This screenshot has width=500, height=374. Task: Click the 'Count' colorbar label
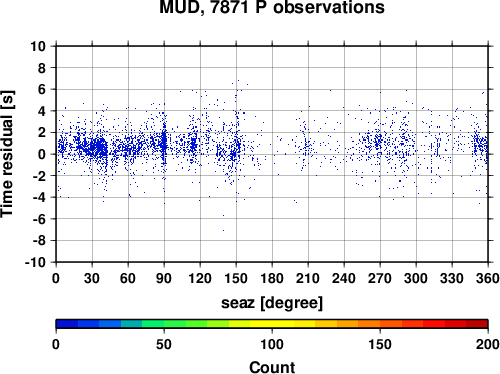[272, 367]
